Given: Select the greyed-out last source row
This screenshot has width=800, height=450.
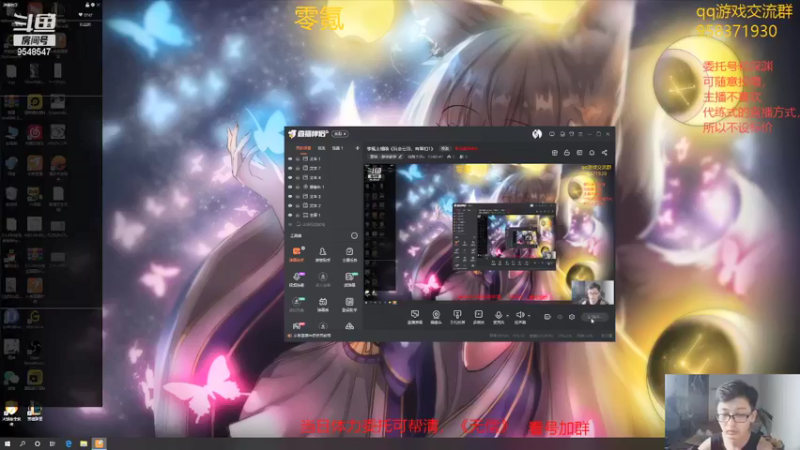Looking at the screenshot, I should tap(323, 224).
